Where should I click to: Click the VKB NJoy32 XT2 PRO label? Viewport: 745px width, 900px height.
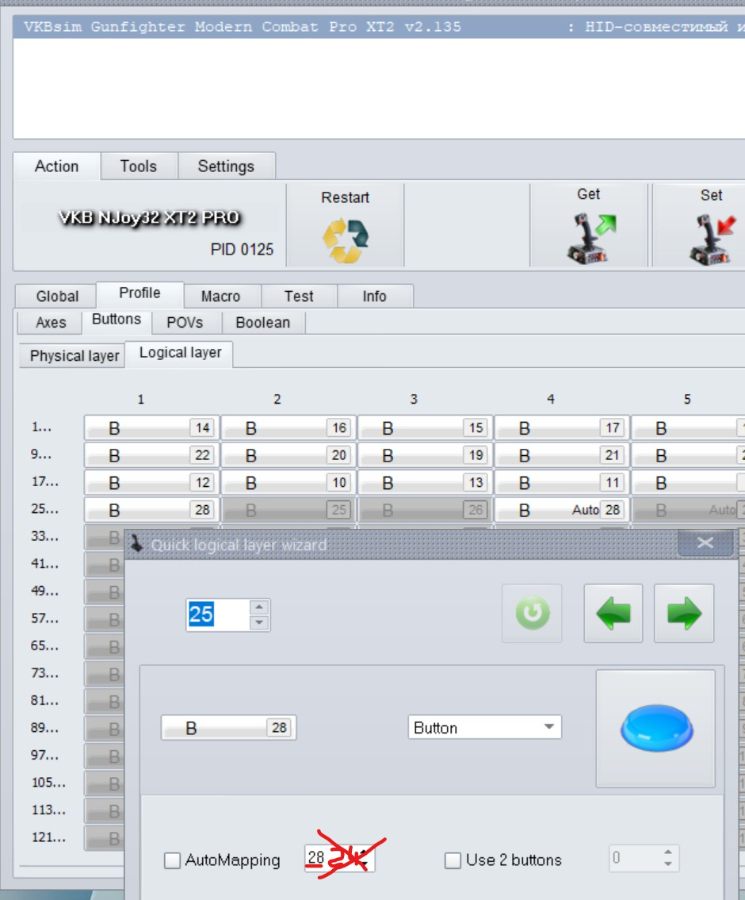pyautogui.click(x=149, y=218)
